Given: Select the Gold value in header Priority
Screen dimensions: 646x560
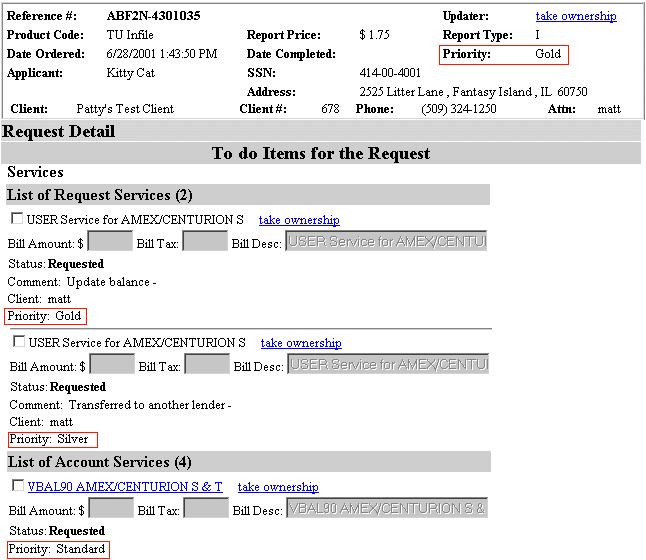Looking at the screenshot, I should [548, 54].
